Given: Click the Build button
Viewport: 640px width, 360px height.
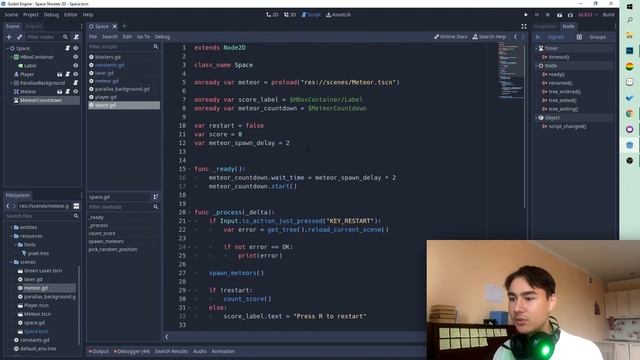Looking at the screenshot, I should tap(609, 15).
